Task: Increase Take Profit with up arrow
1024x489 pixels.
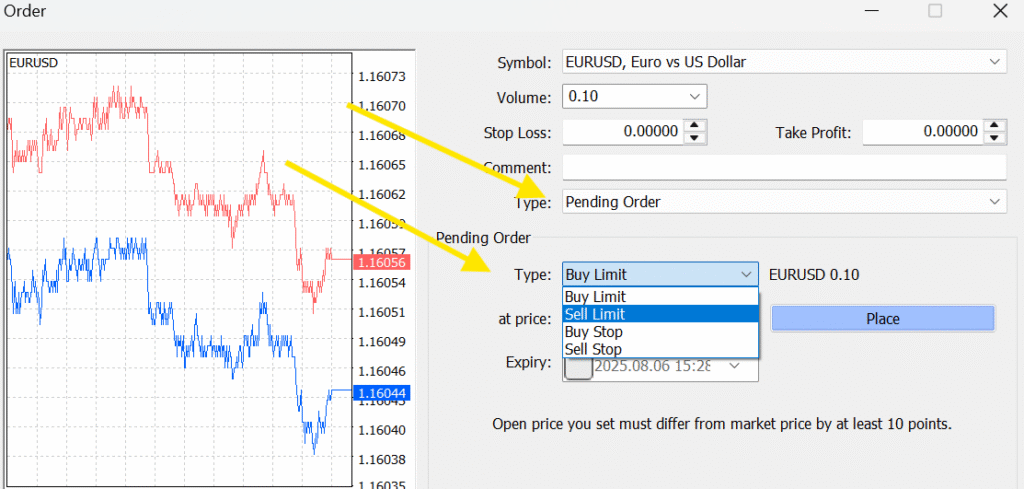Action: [x=996, y=126]
